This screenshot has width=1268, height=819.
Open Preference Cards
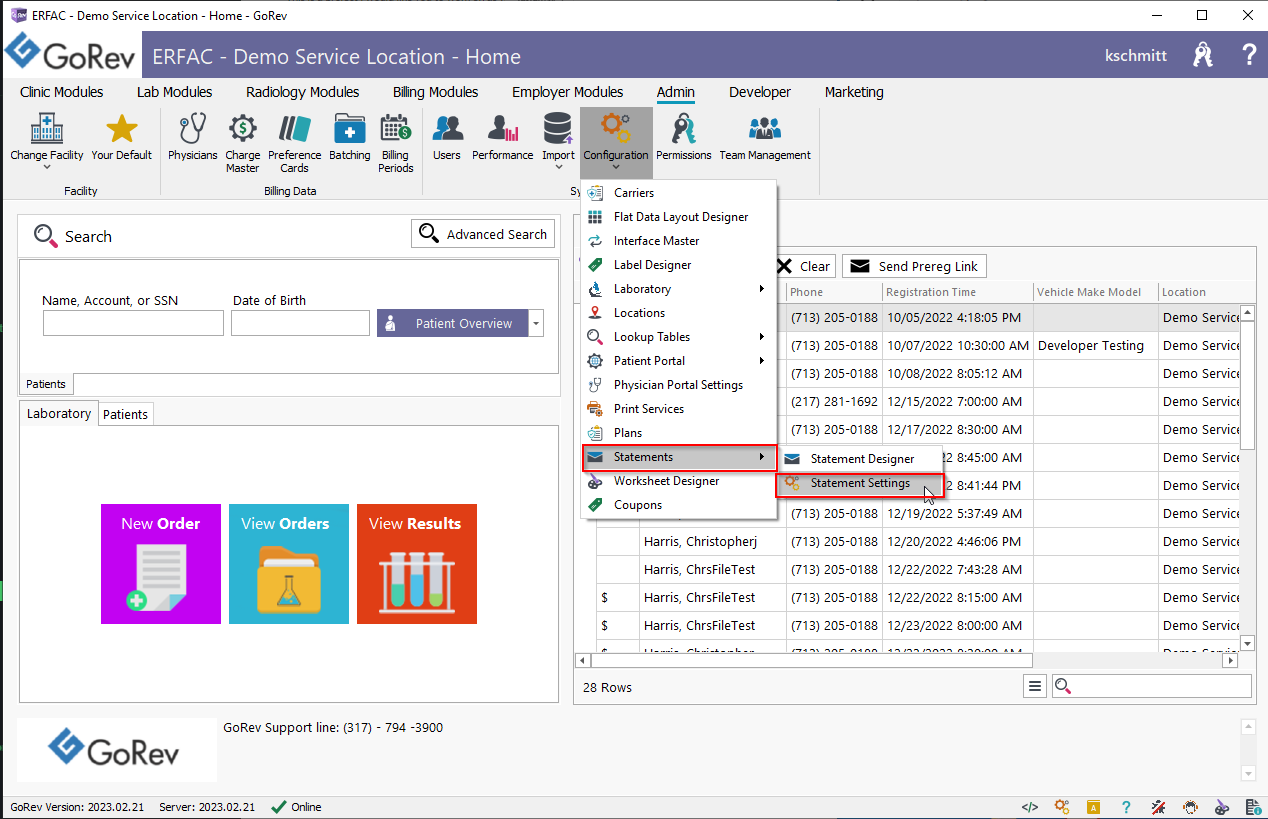click(x=294, y=142)
